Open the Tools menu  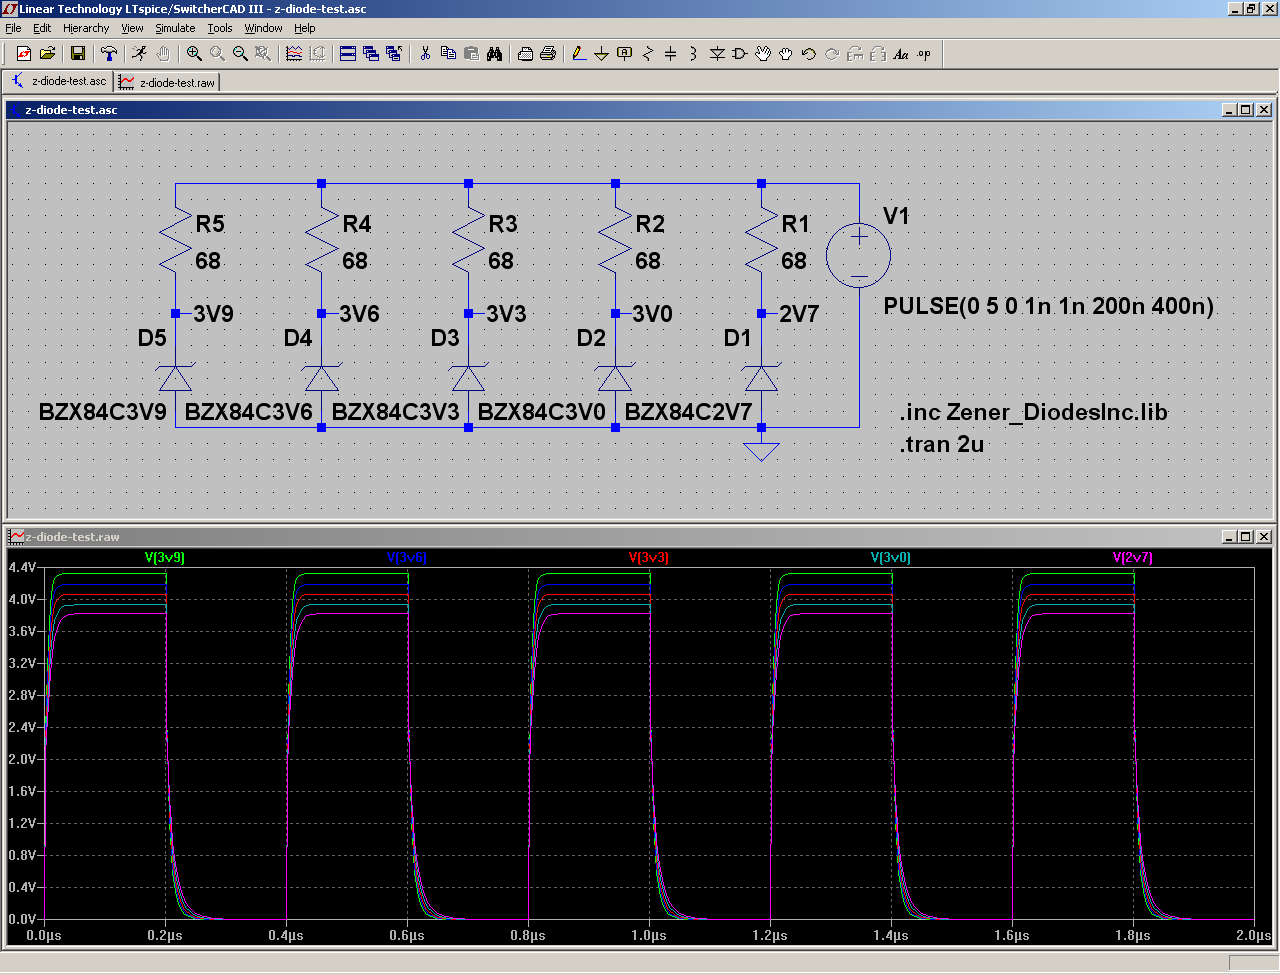click(x=220, y=28)
